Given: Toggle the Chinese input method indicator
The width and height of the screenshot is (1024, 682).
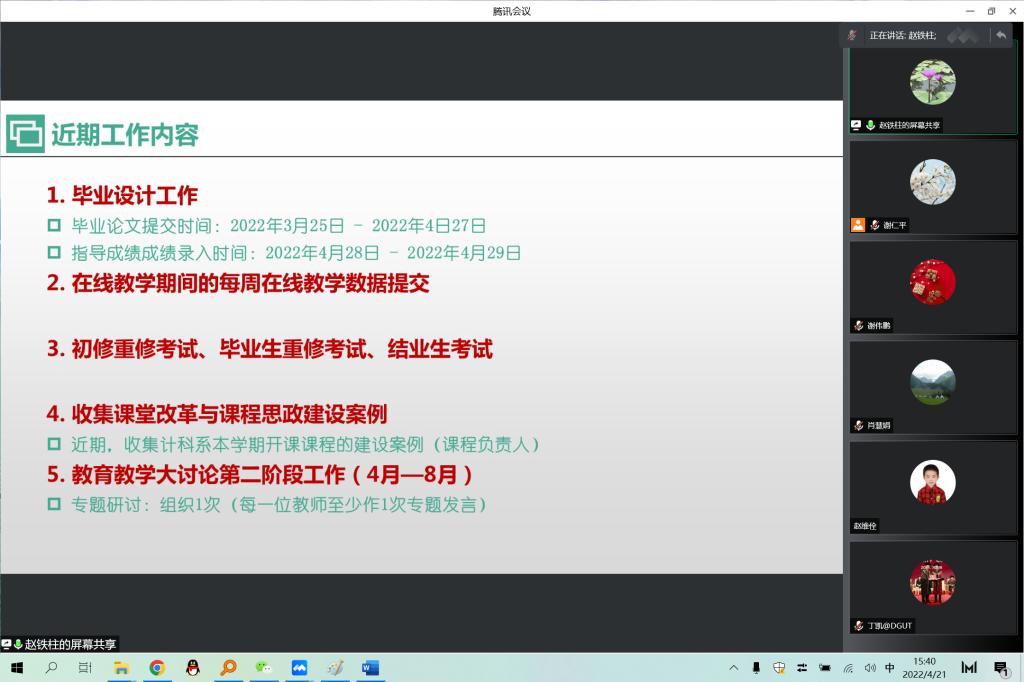Looking at the screenshot, I should click(890, 668).
